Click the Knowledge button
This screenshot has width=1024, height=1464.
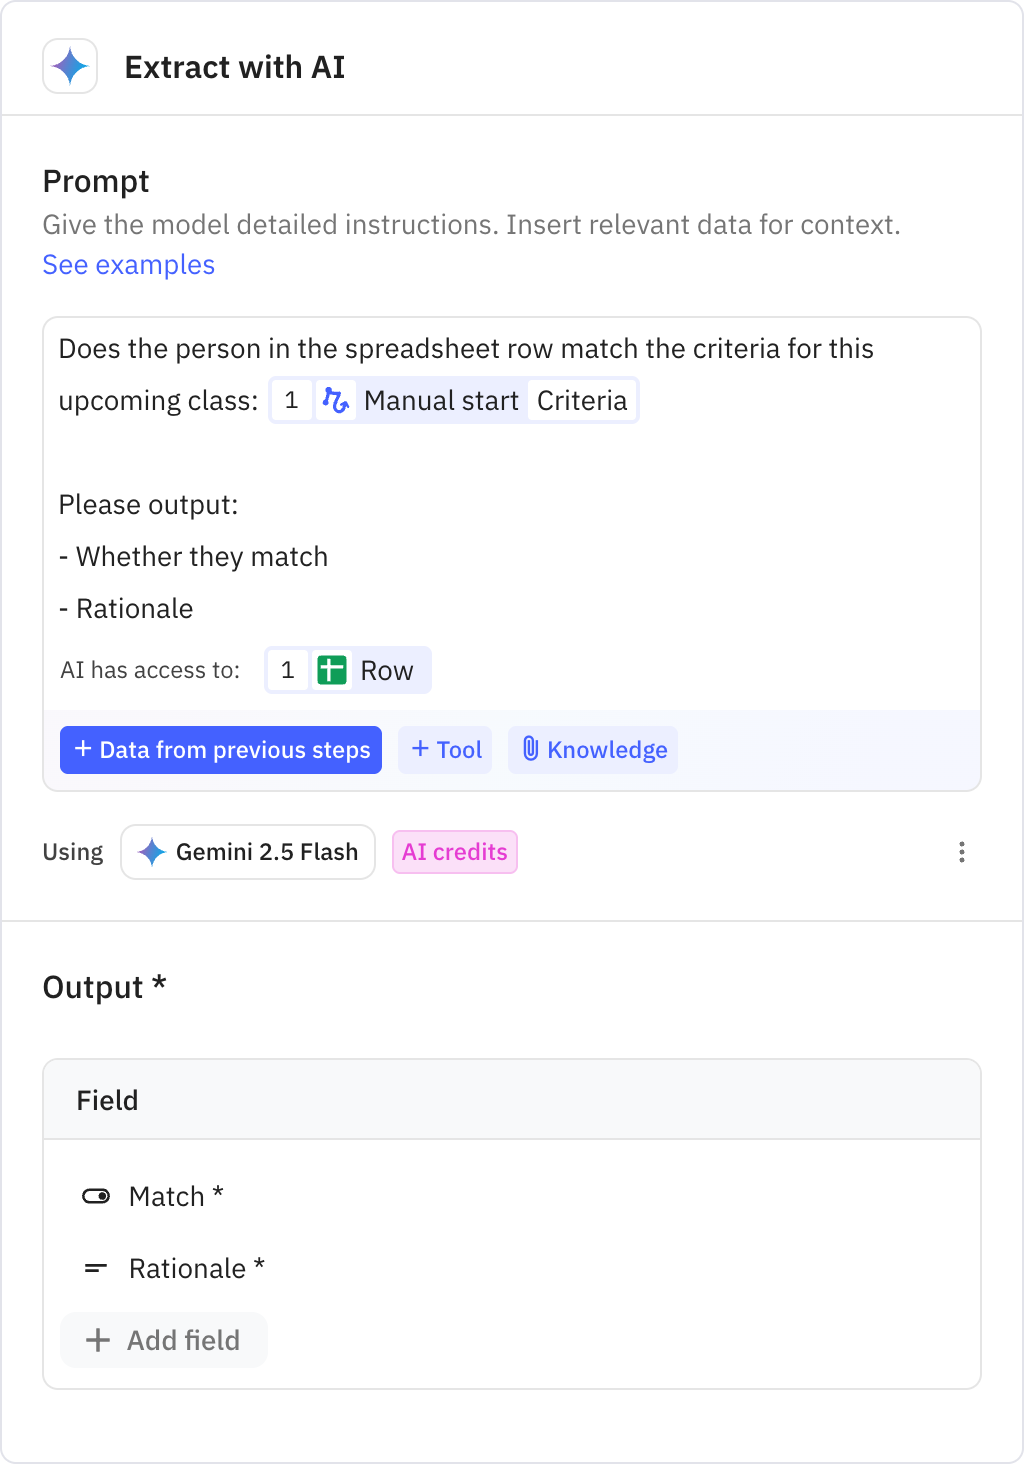(592, 750)
